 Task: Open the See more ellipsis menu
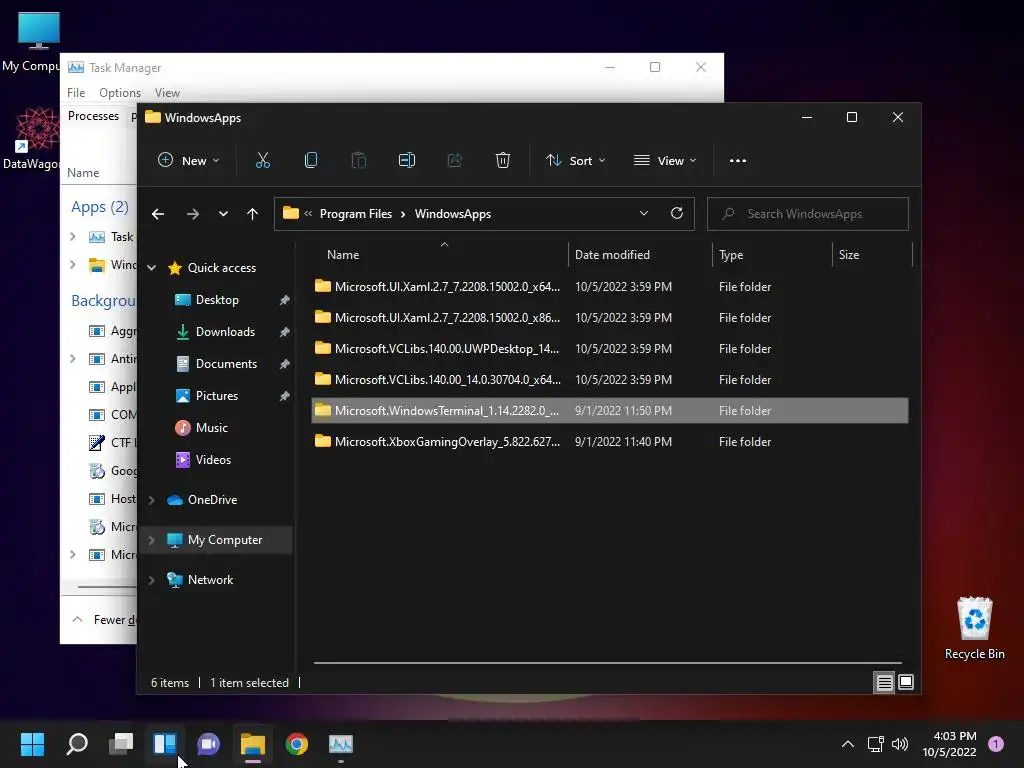(737, 161)
